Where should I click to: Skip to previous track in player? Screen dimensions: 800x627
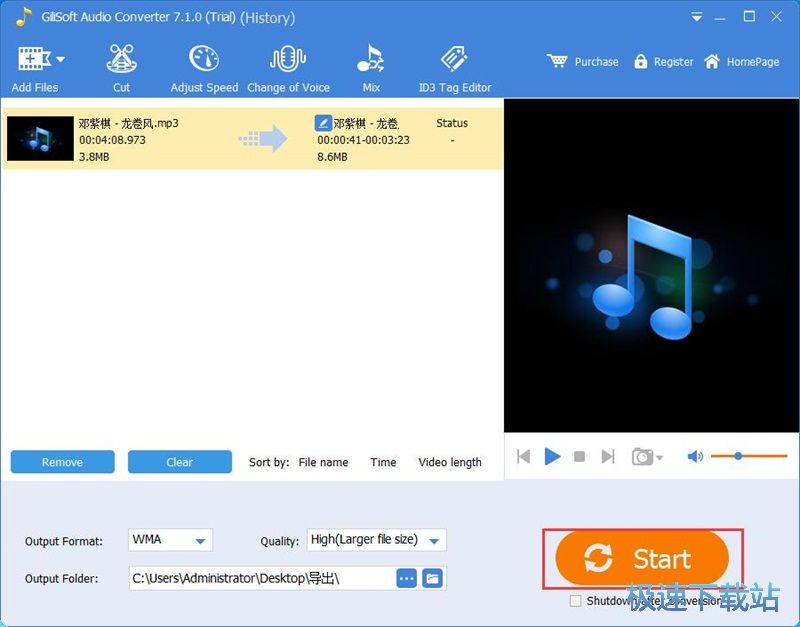pyautogui.click(x=523, y=456)
